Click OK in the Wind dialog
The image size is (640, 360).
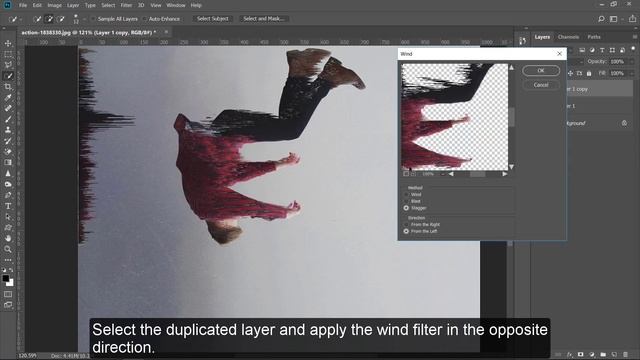[541, 71]
